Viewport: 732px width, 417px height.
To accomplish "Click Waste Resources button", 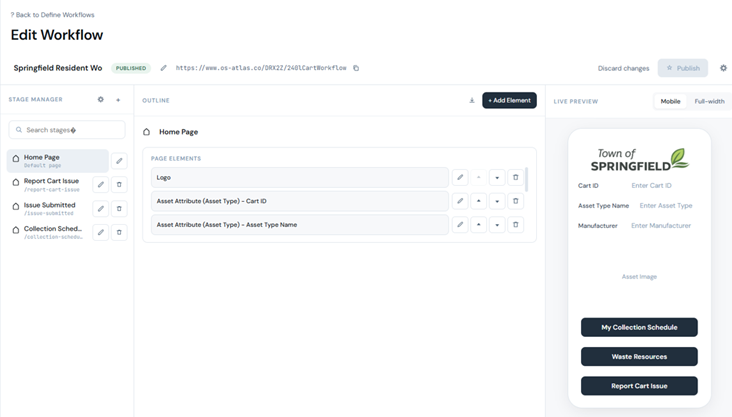I will pos(639,357).
